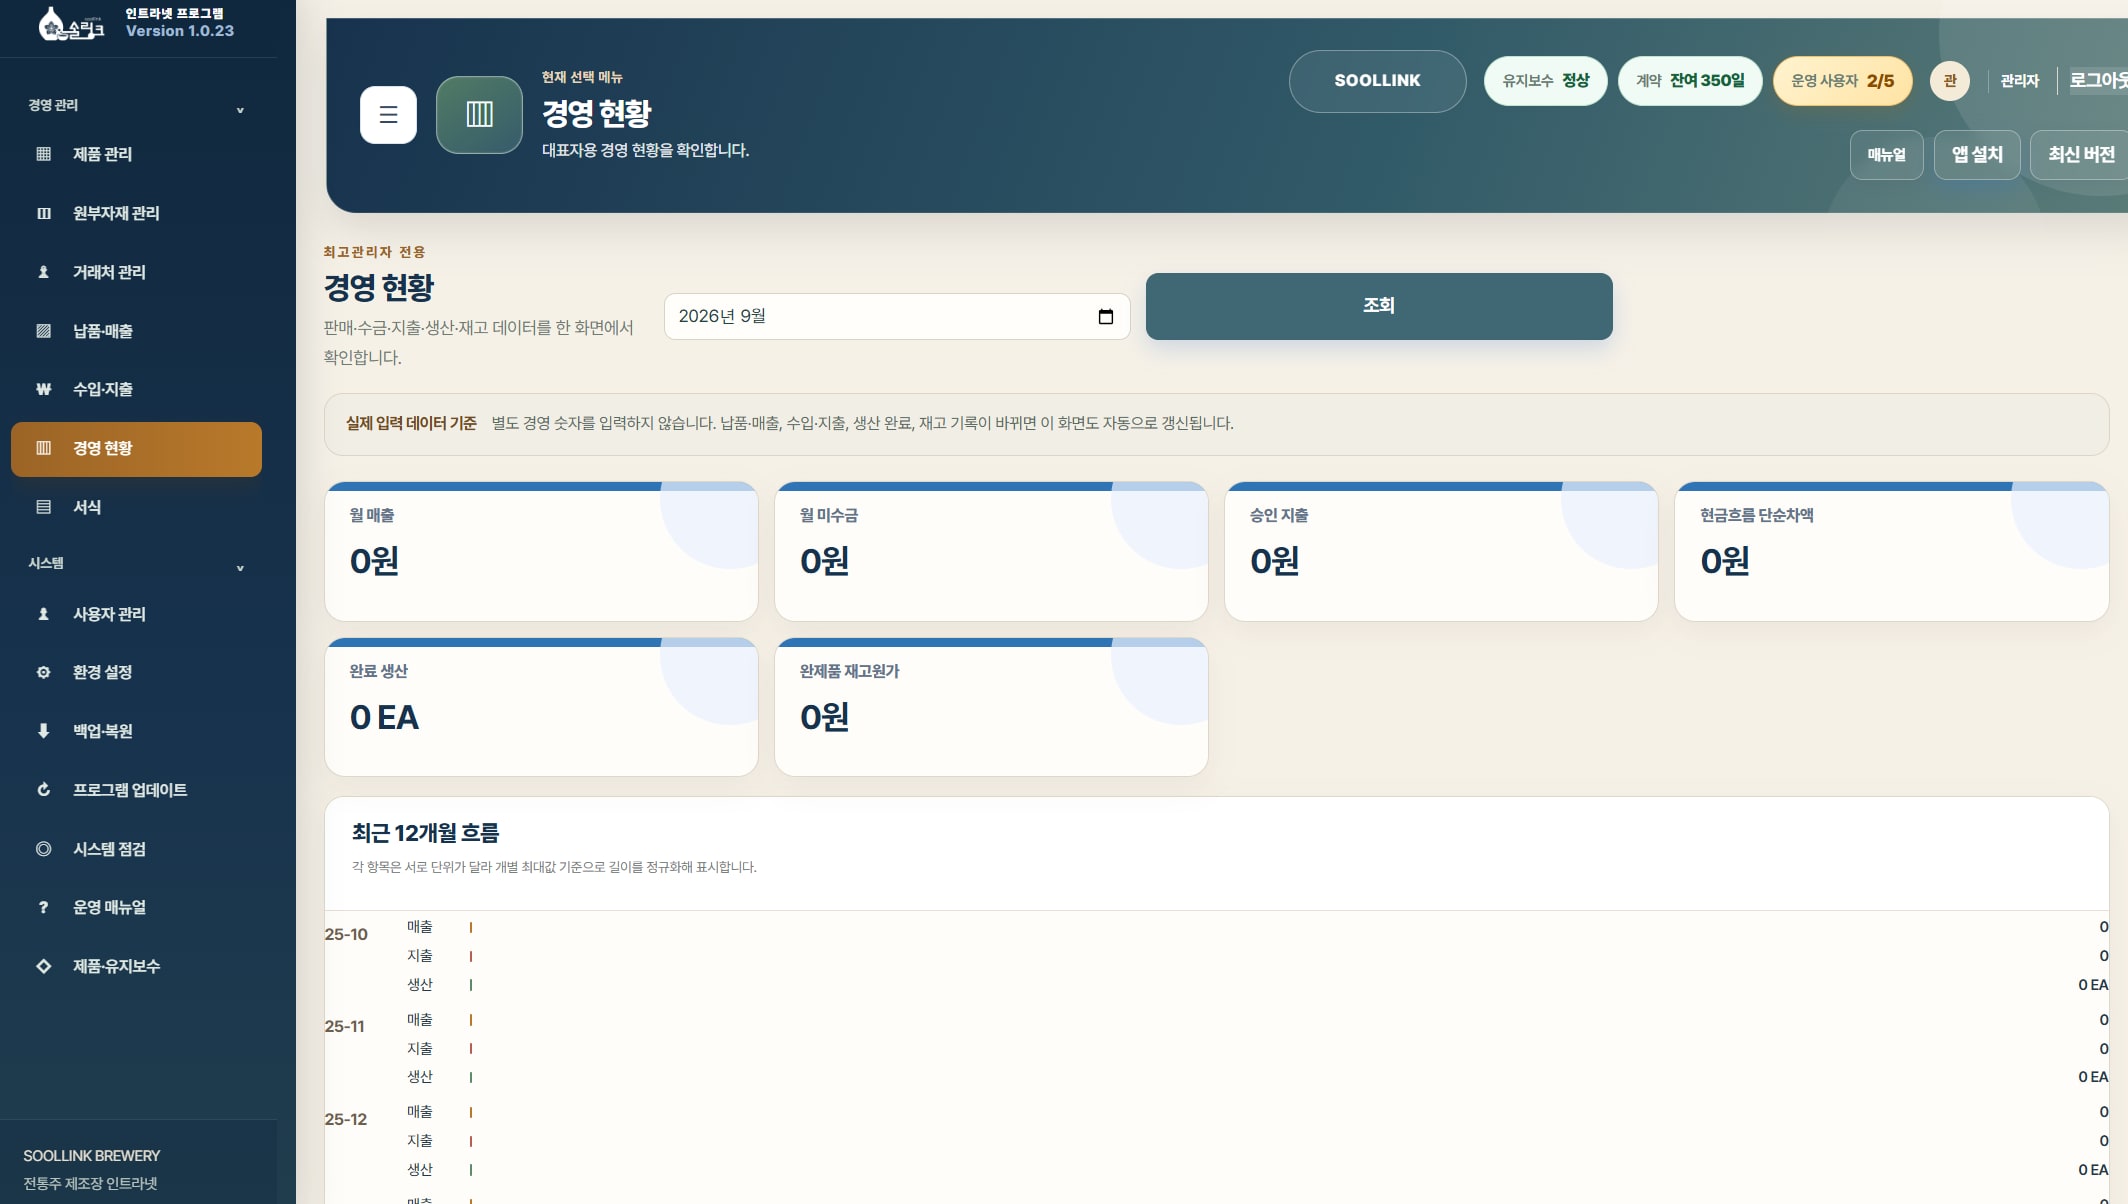
Task: Click the 서식 document icon
Action: click(43, 507)
